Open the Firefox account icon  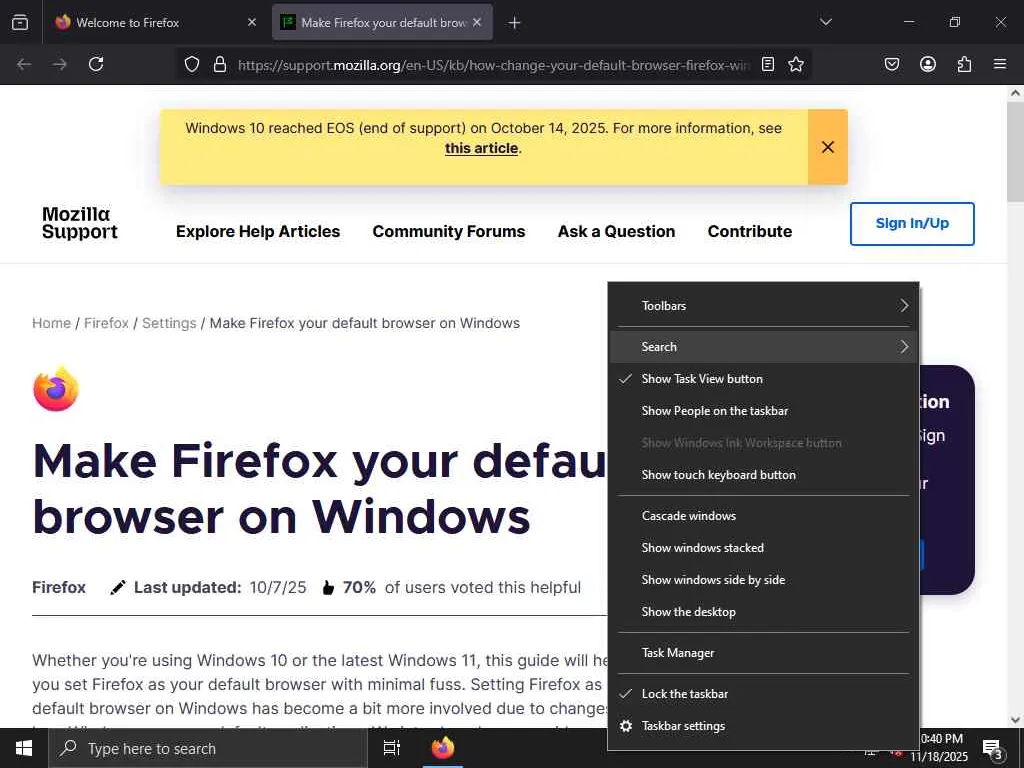point(927,64)
